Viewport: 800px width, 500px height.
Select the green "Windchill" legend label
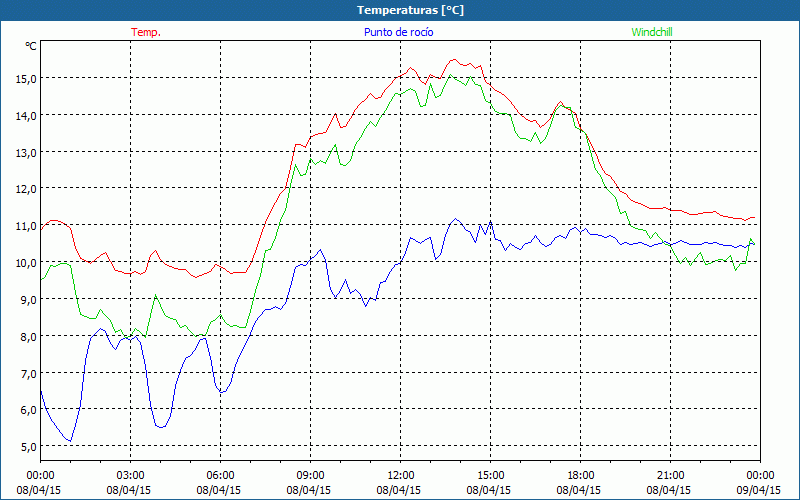point(652,32)
